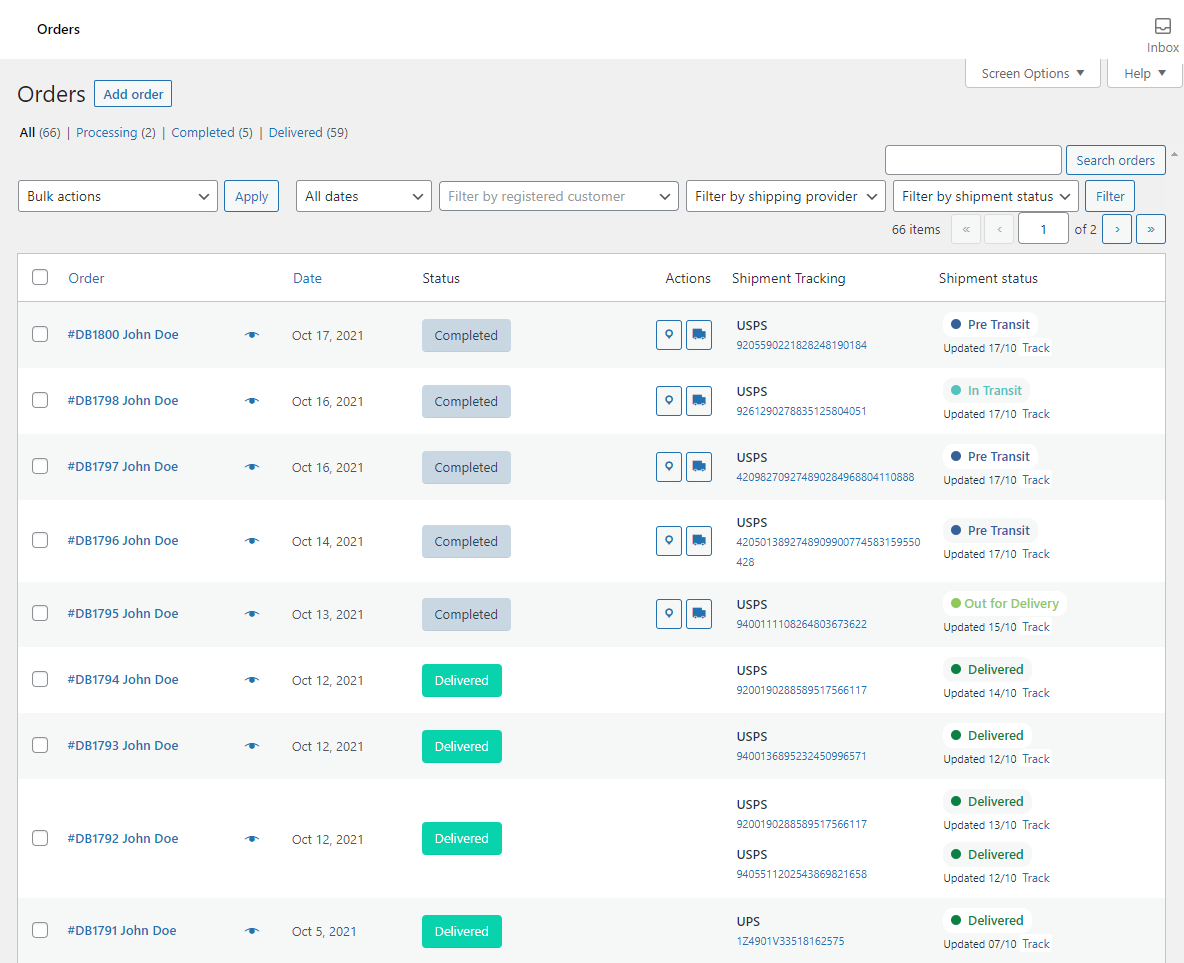Click the location pin icon for order #DB1795
This screenshot has height=963, width=1184.
pos(668,613)
